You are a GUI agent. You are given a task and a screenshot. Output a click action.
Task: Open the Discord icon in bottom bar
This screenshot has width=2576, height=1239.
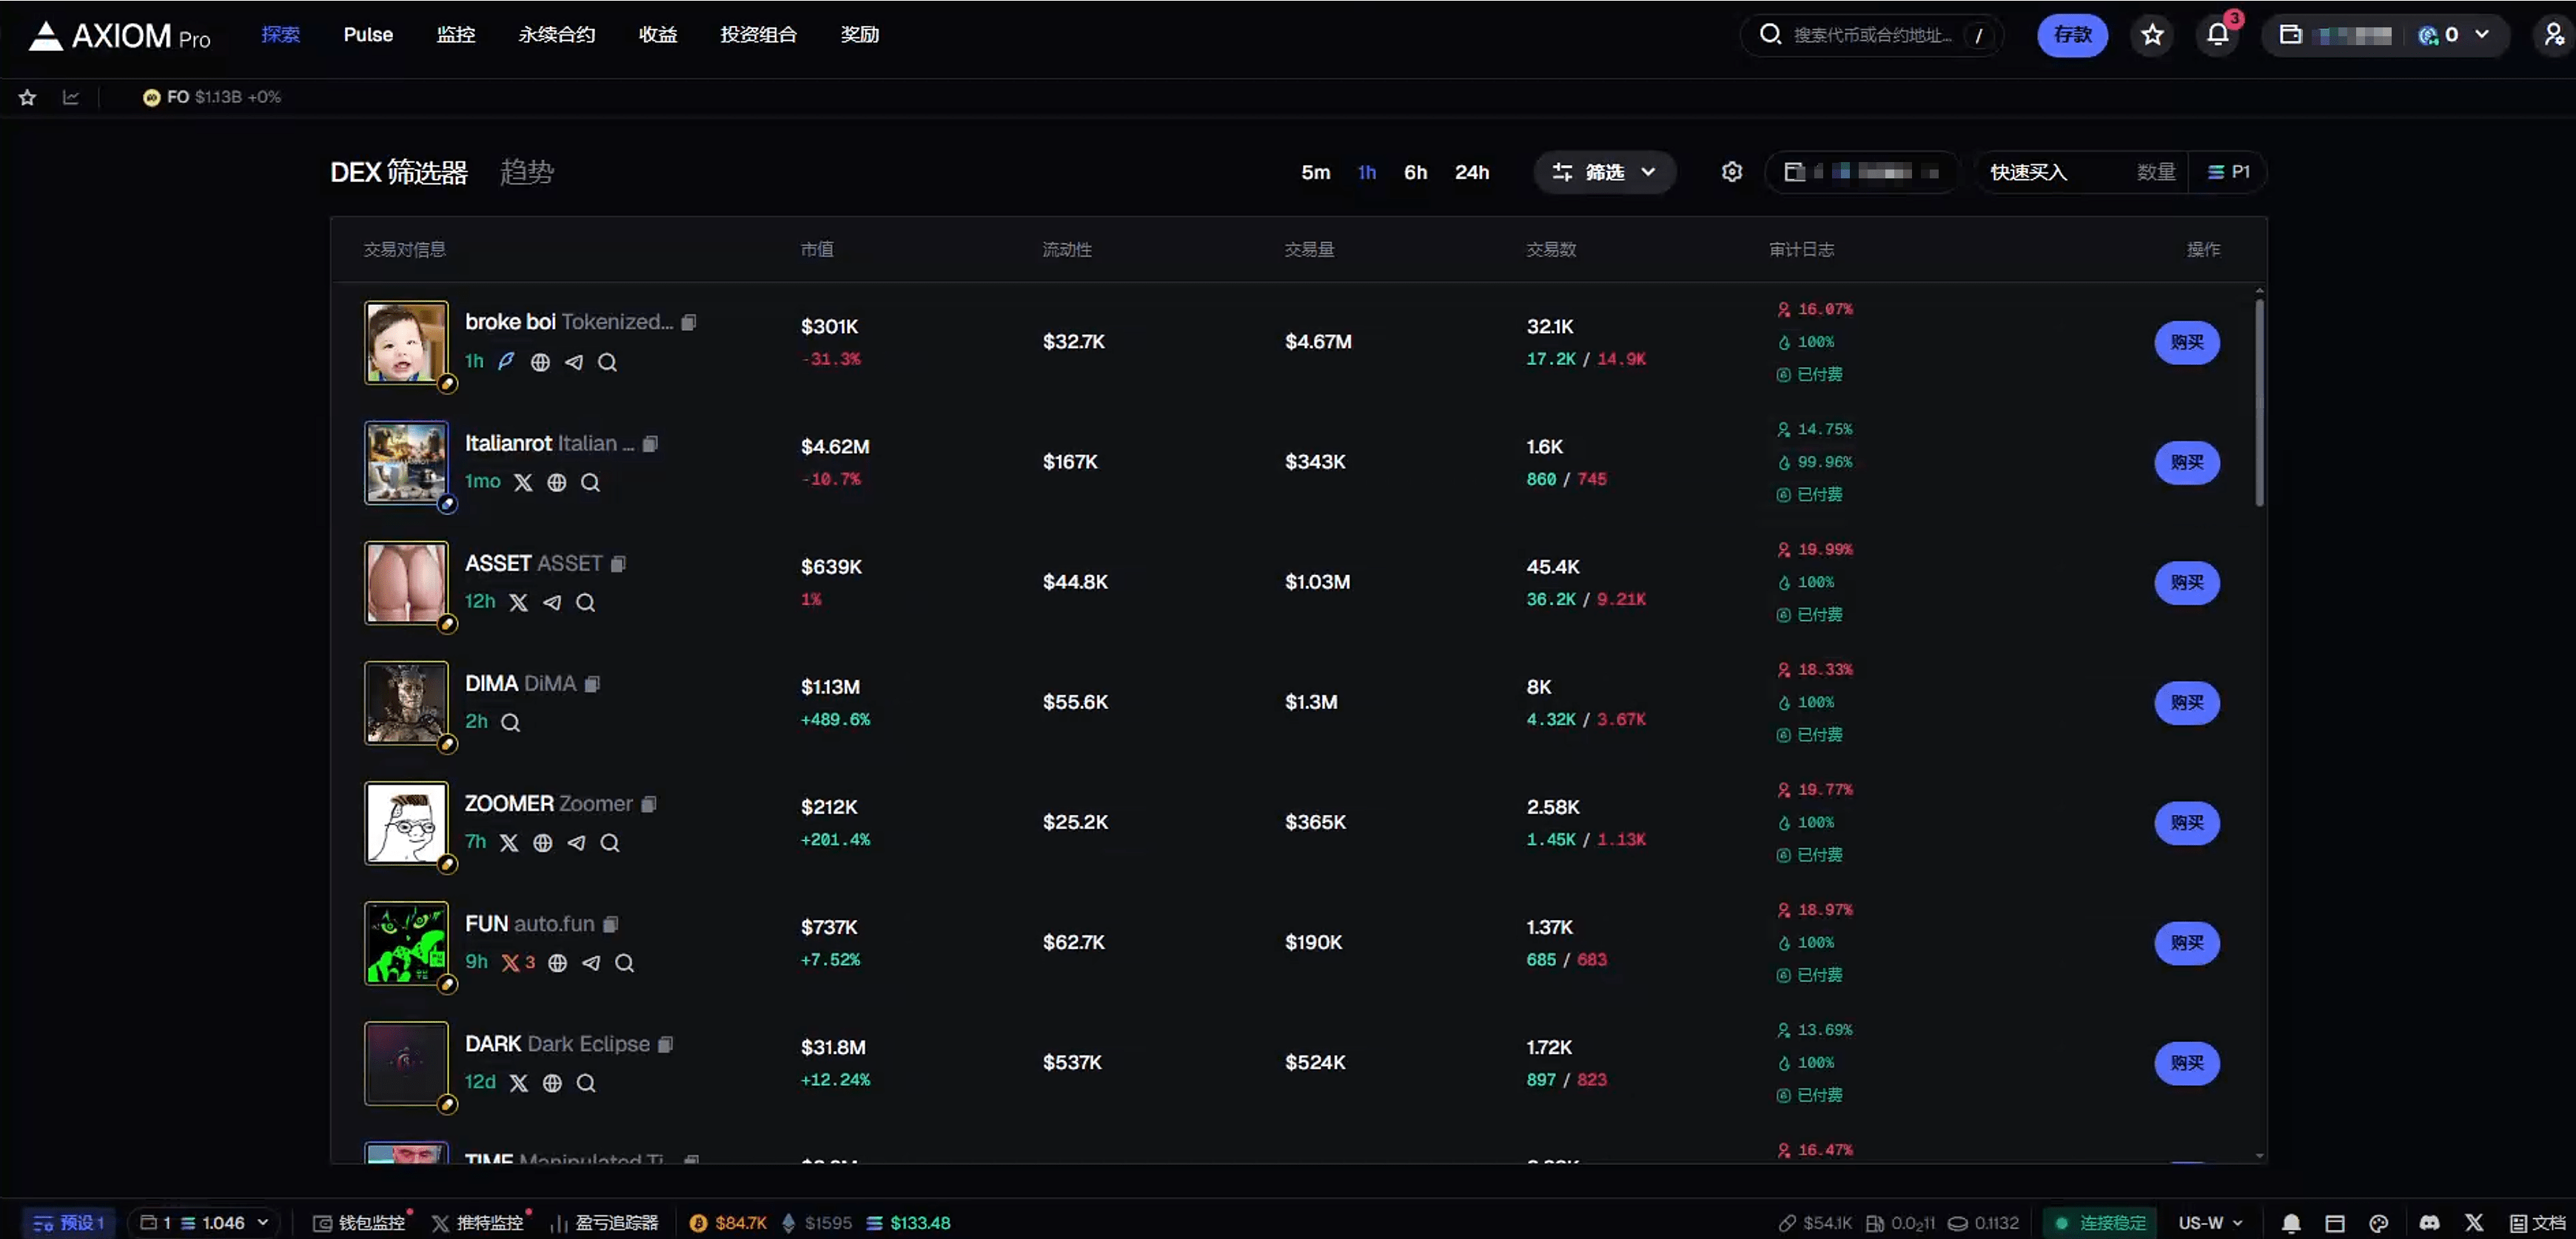click(x=2429, y=1223)
